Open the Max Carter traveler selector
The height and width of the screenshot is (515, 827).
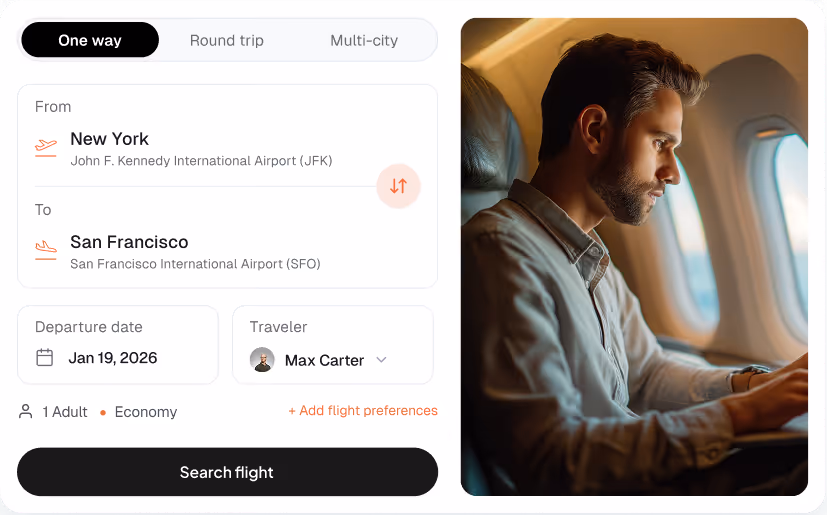pos(333,345)
